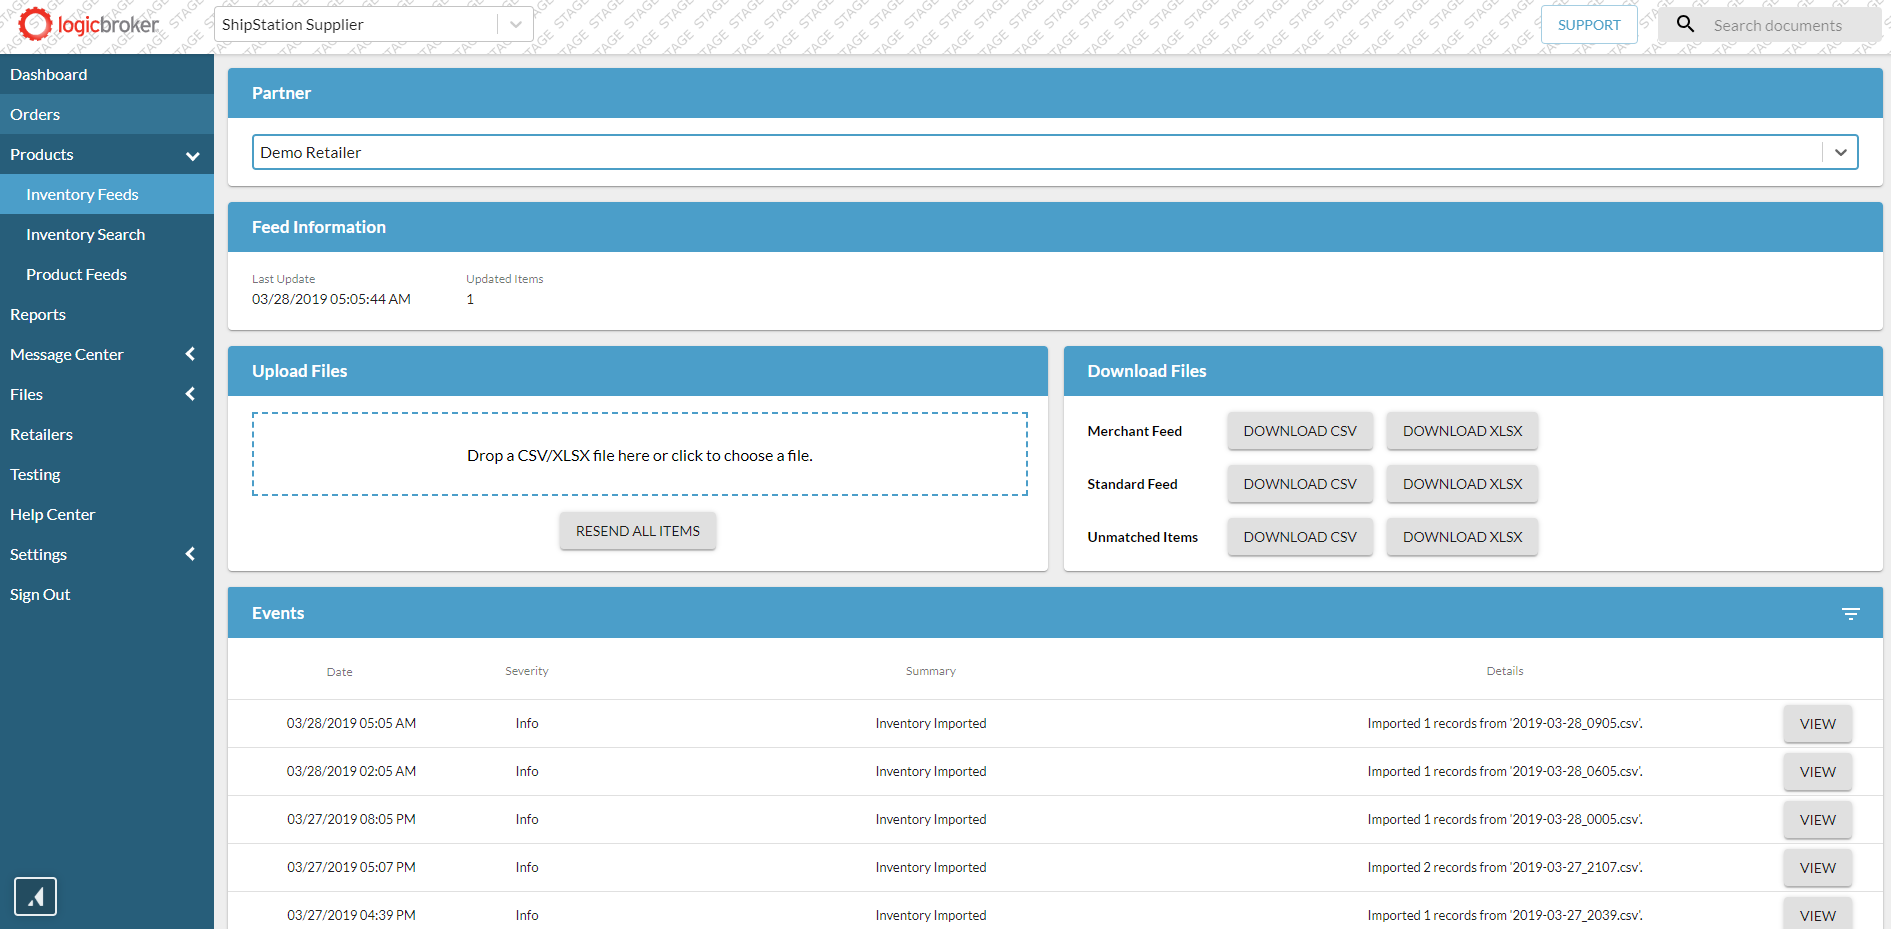
Task: Download Unmatched Items as XLSX
Action: click(x=1462, y=537)
